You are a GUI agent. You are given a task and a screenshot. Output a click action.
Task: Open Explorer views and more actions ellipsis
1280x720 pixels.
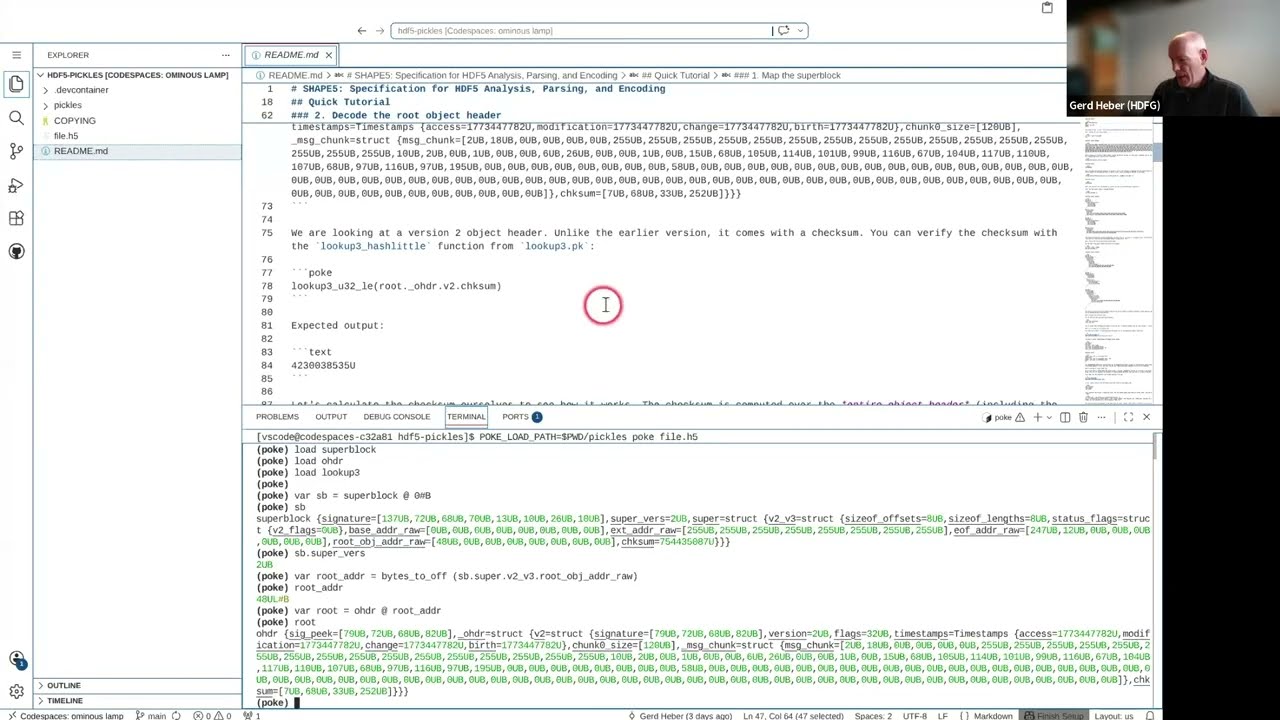tap(225, 55)
